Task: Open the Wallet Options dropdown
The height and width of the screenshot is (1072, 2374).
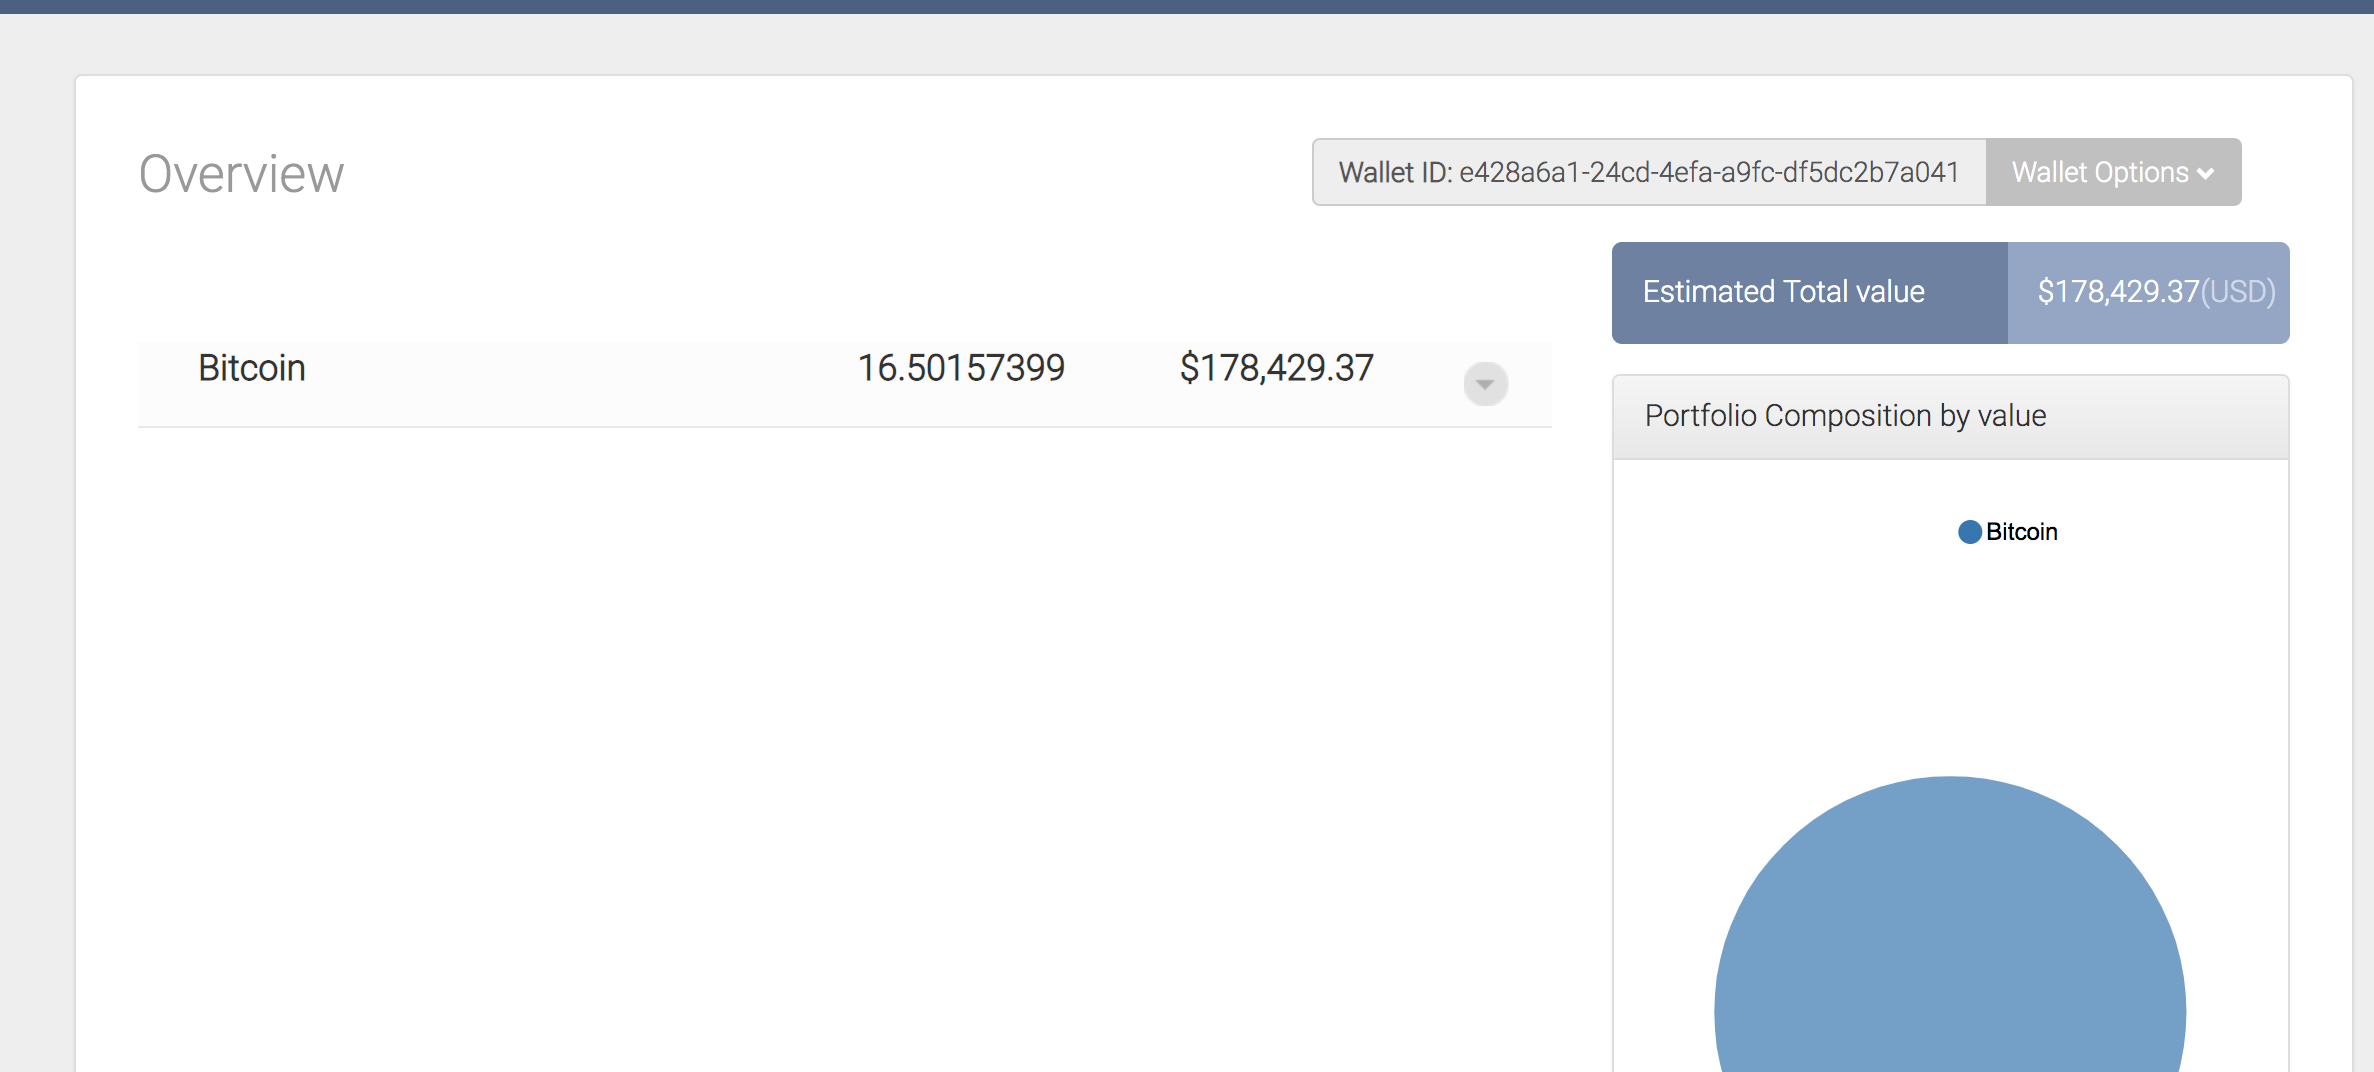Action: [x=2113, y=172]
